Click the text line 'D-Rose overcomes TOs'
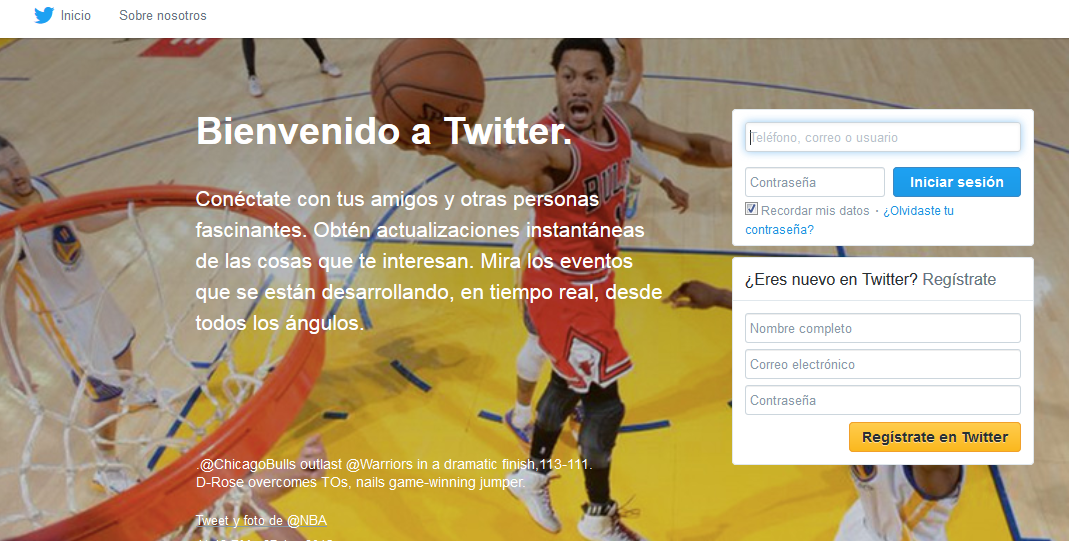The image size is (1069, 541). tap(361, 482)
